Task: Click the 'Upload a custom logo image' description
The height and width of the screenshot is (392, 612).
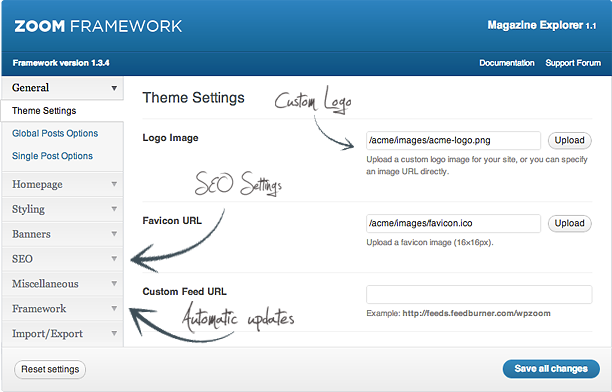Action: point(477,165)
